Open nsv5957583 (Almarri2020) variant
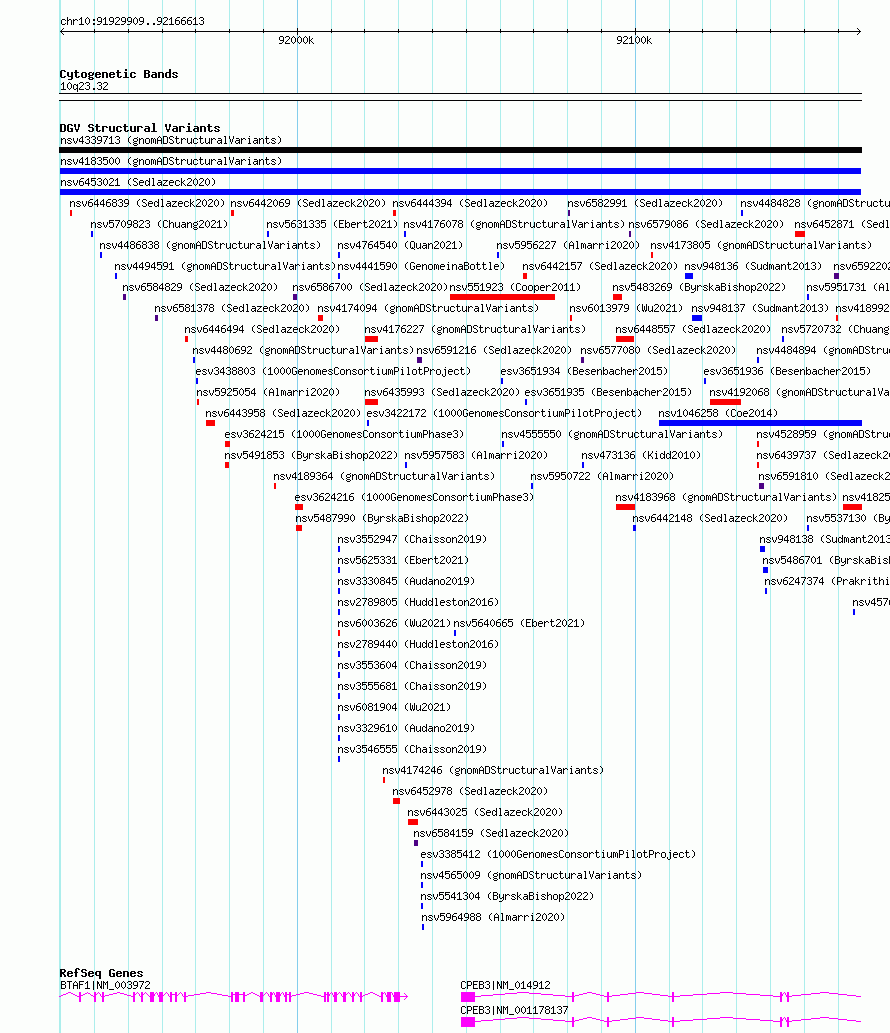This screenshot has width=890, height=1033. (x=476, y=457)
